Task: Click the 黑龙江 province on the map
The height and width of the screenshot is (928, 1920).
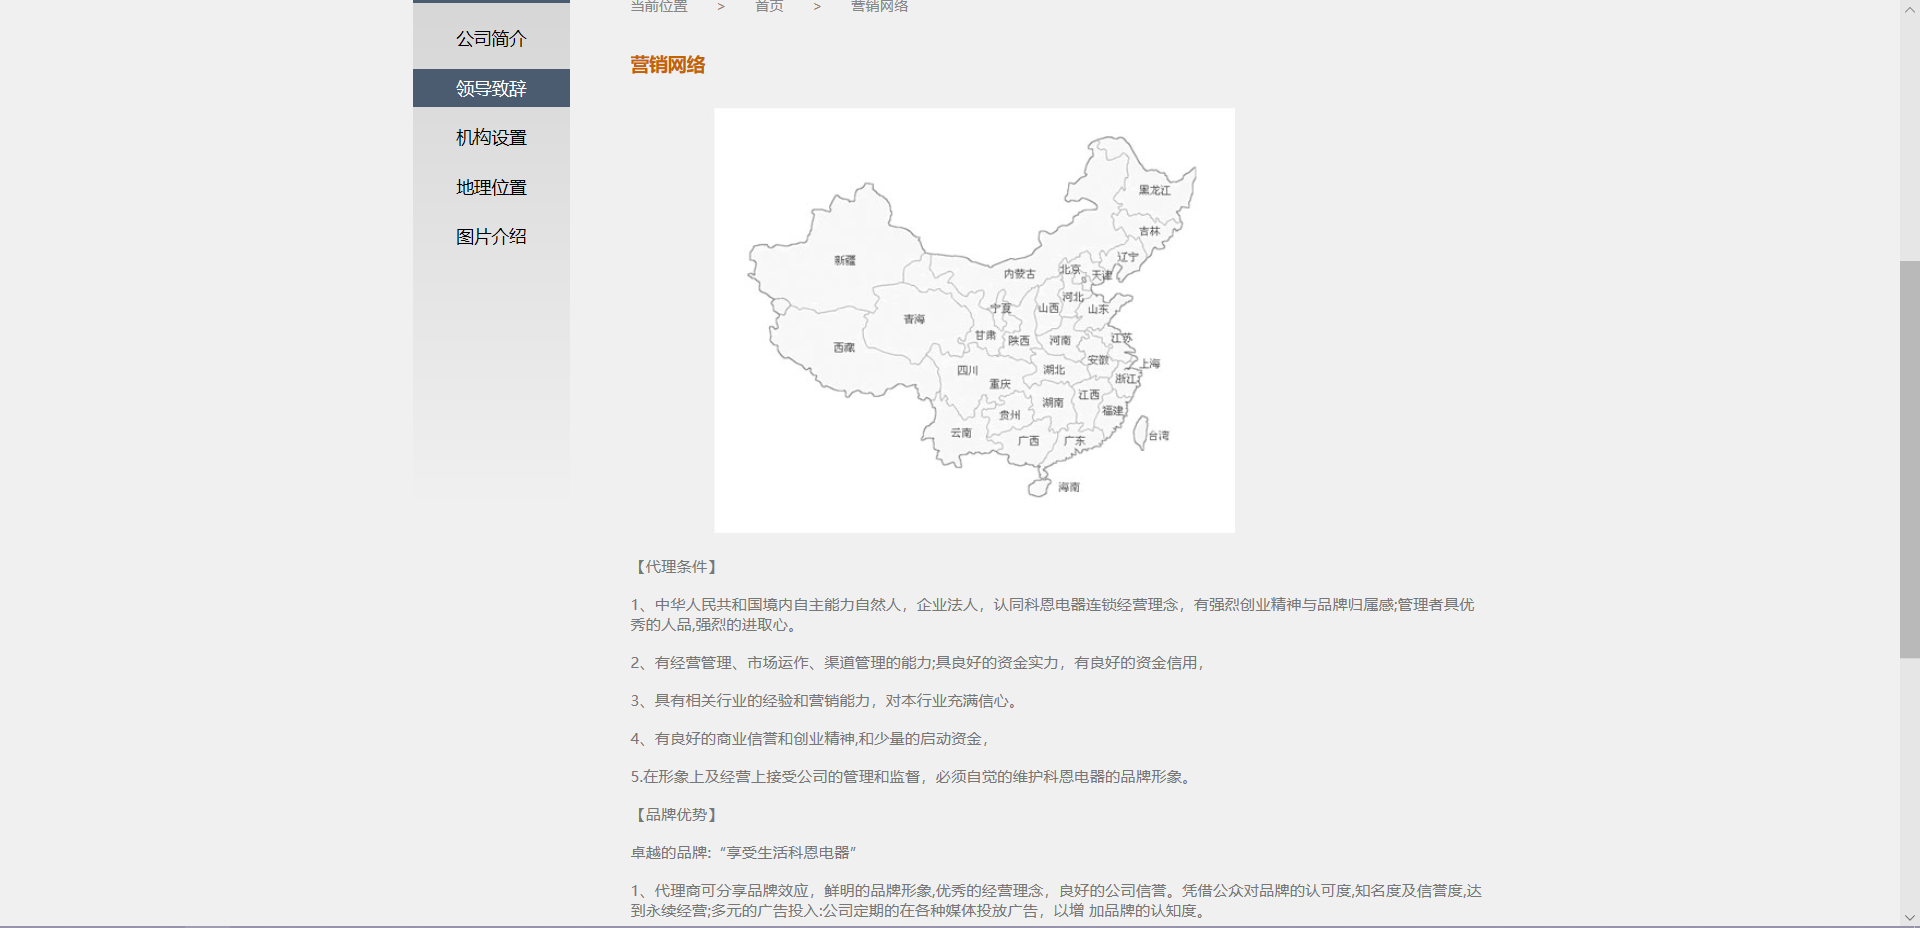Action: pos(1153,190)
